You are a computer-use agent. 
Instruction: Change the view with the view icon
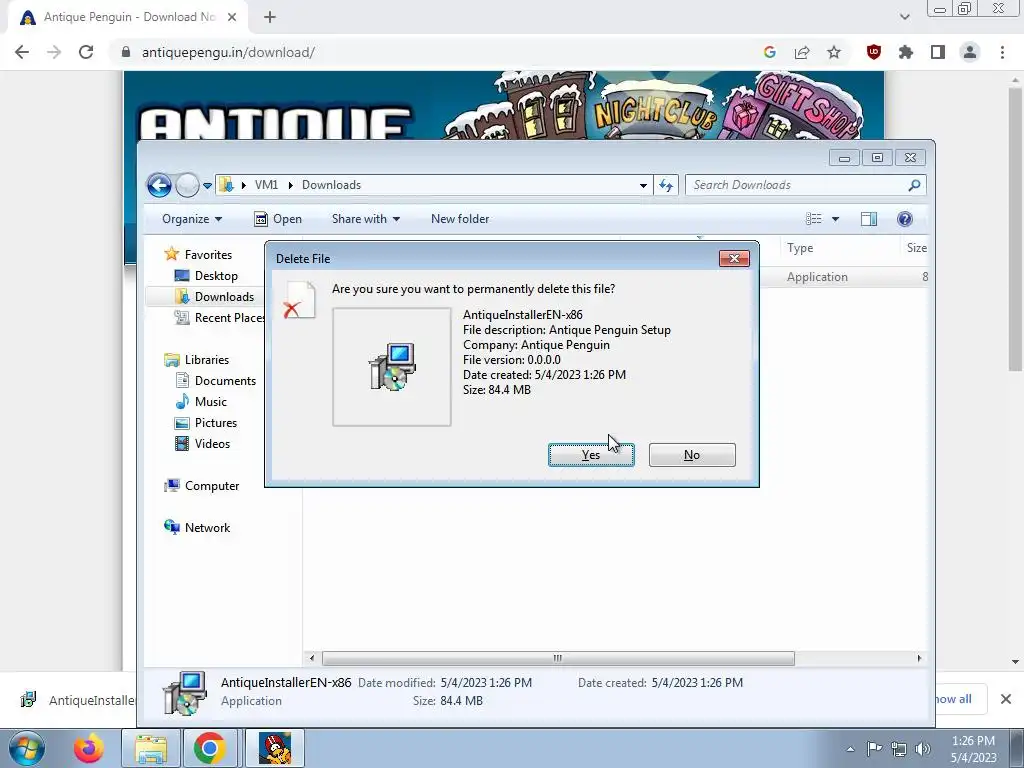[814, 219]
